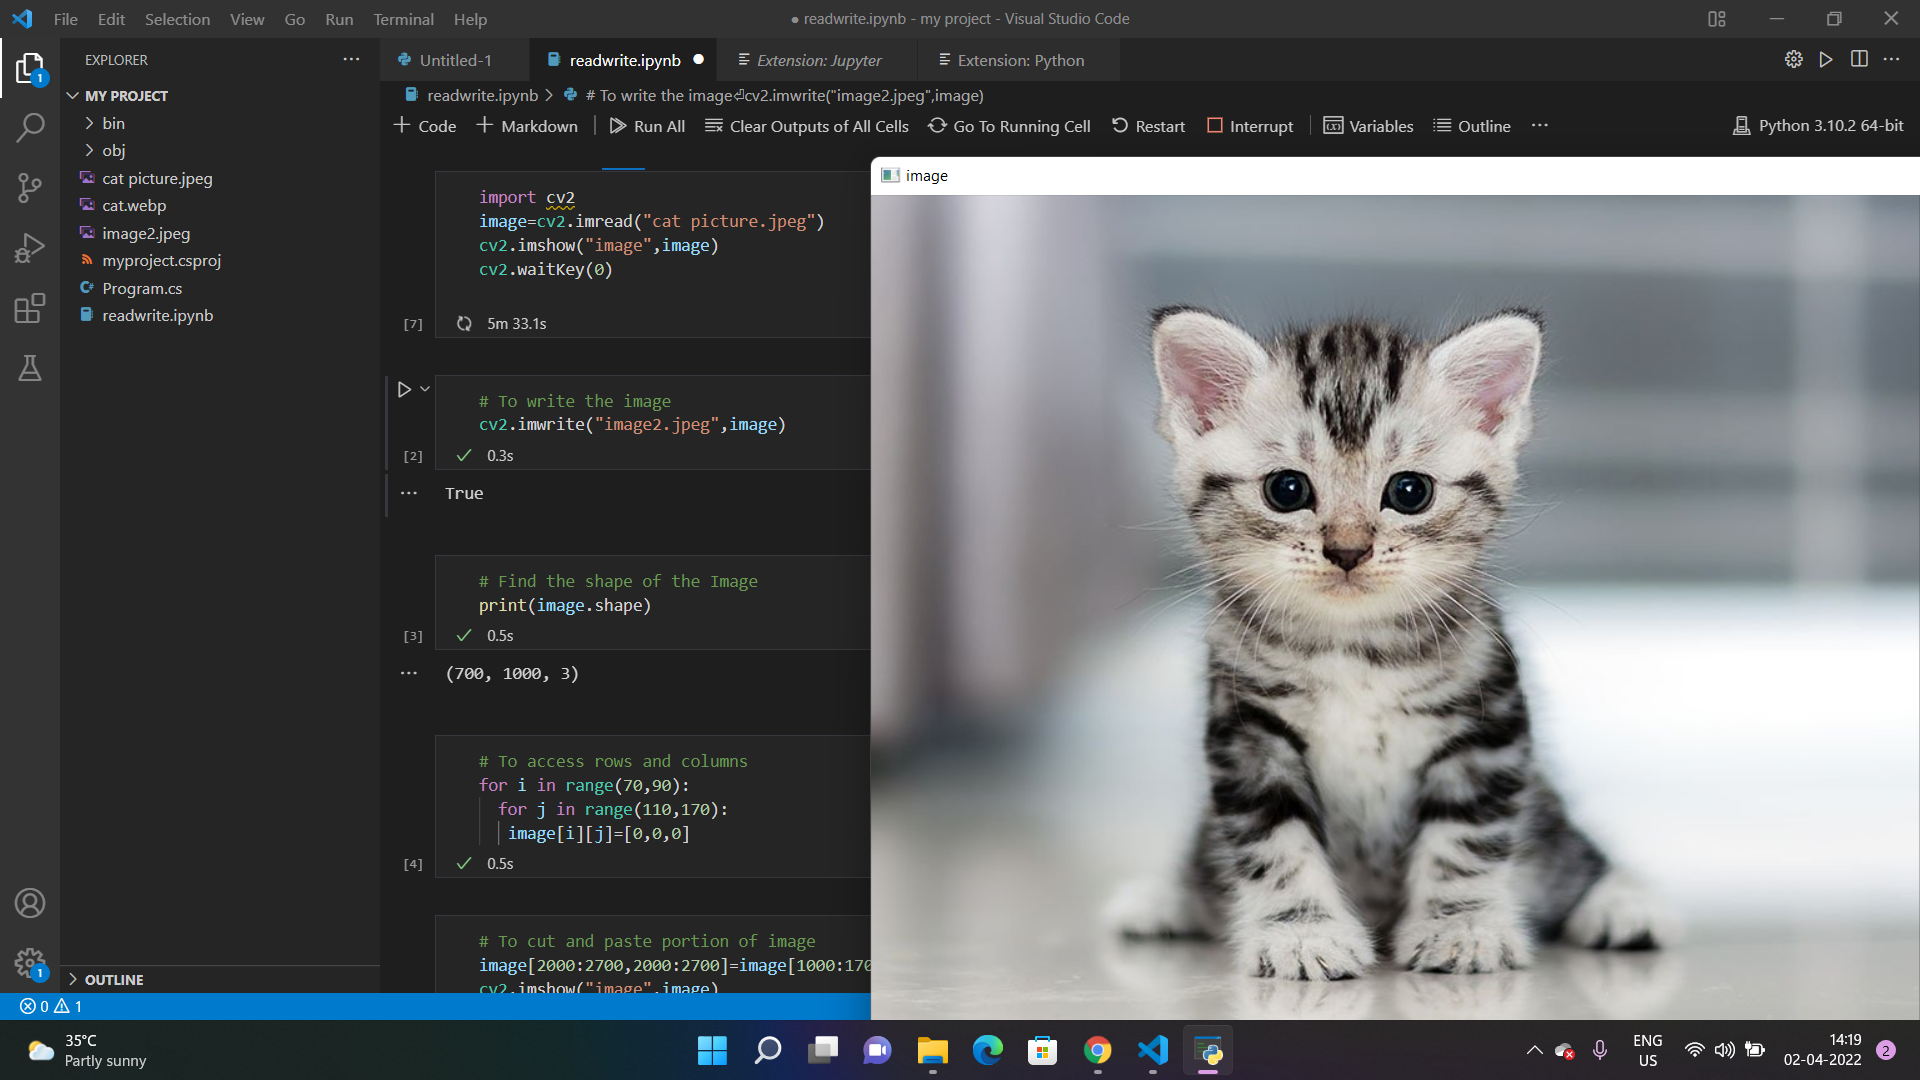The image size is (1920, 1080).
Task: Open the Selection menu
Action: [x=177, y=19]
